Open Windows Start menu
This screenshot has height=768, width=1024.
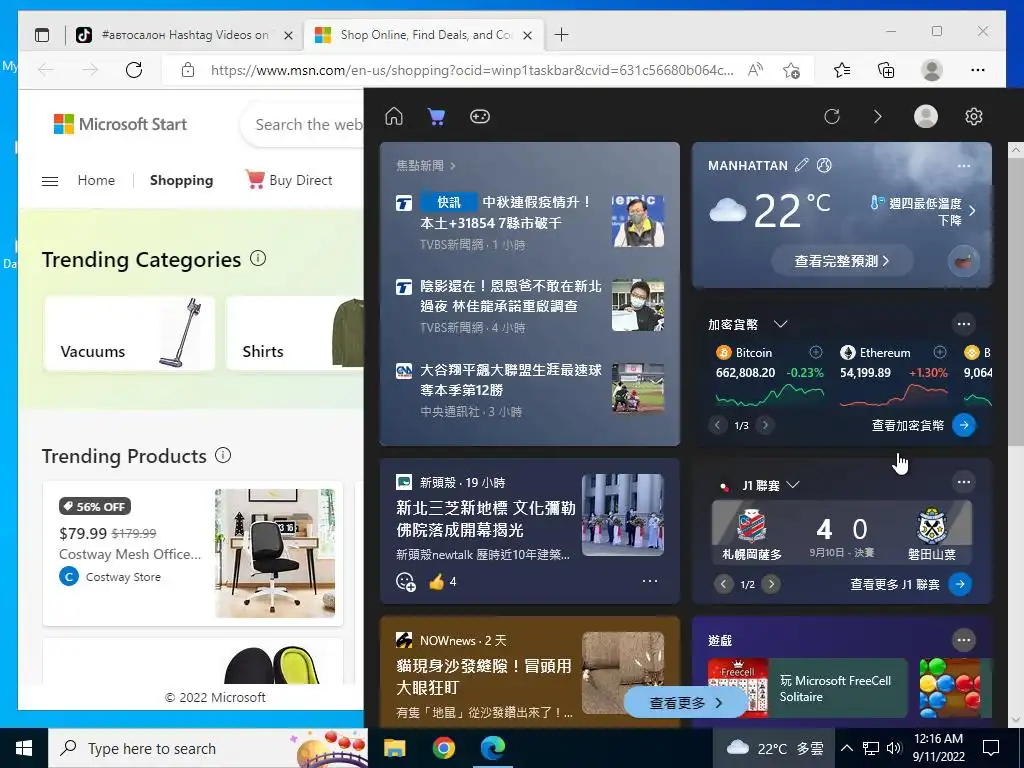24,748
